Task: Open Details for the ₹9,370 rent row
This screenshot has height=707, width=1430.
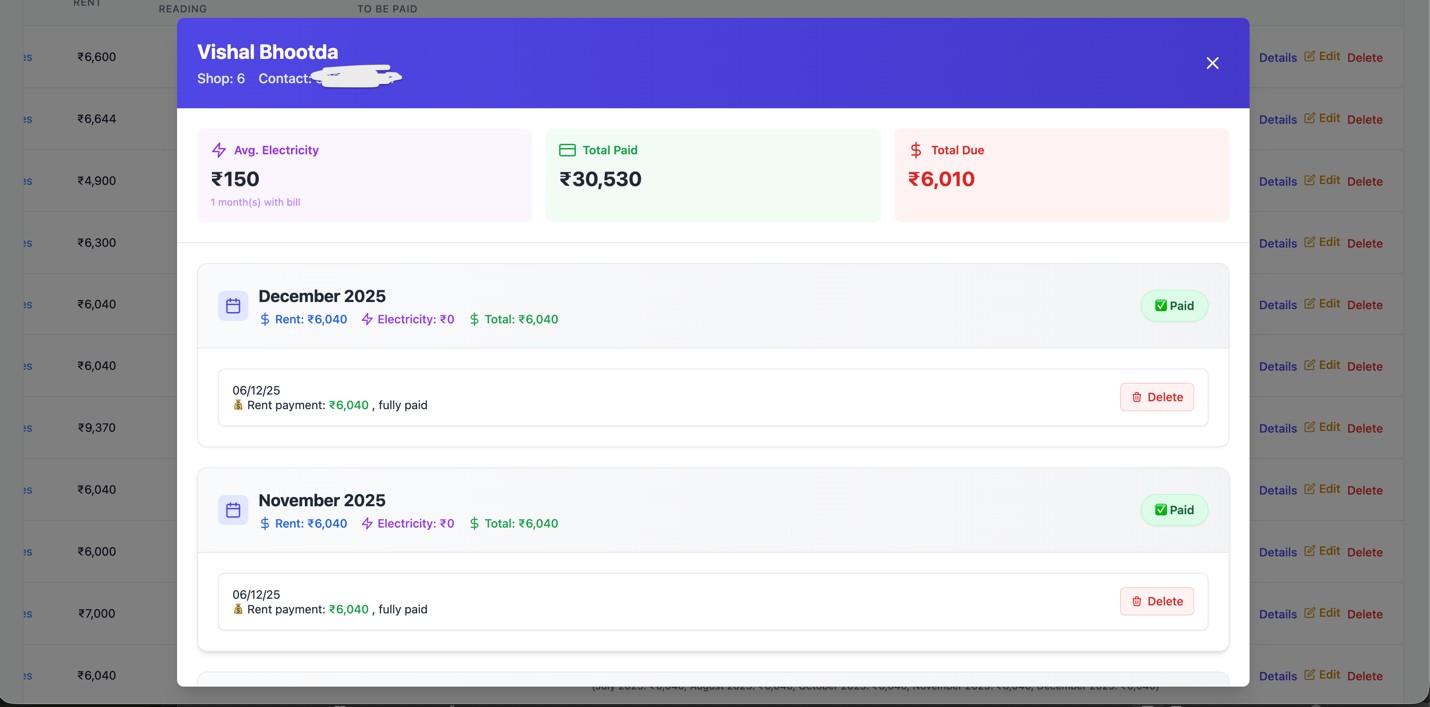Action: [x=1277, y=429]
